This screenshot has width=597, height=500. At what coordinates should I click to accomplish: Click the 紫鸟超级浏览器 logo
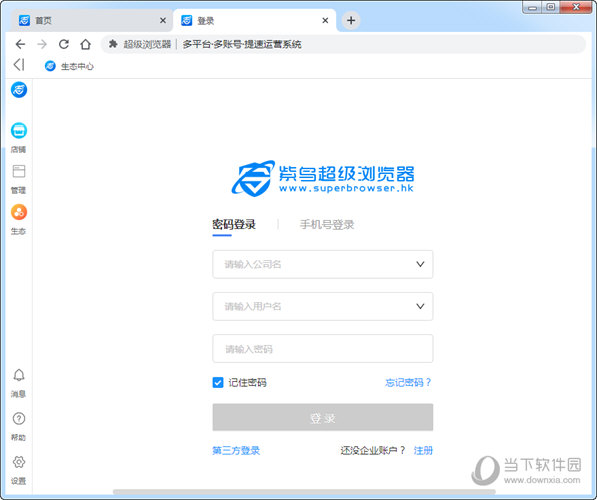point(322,178)
